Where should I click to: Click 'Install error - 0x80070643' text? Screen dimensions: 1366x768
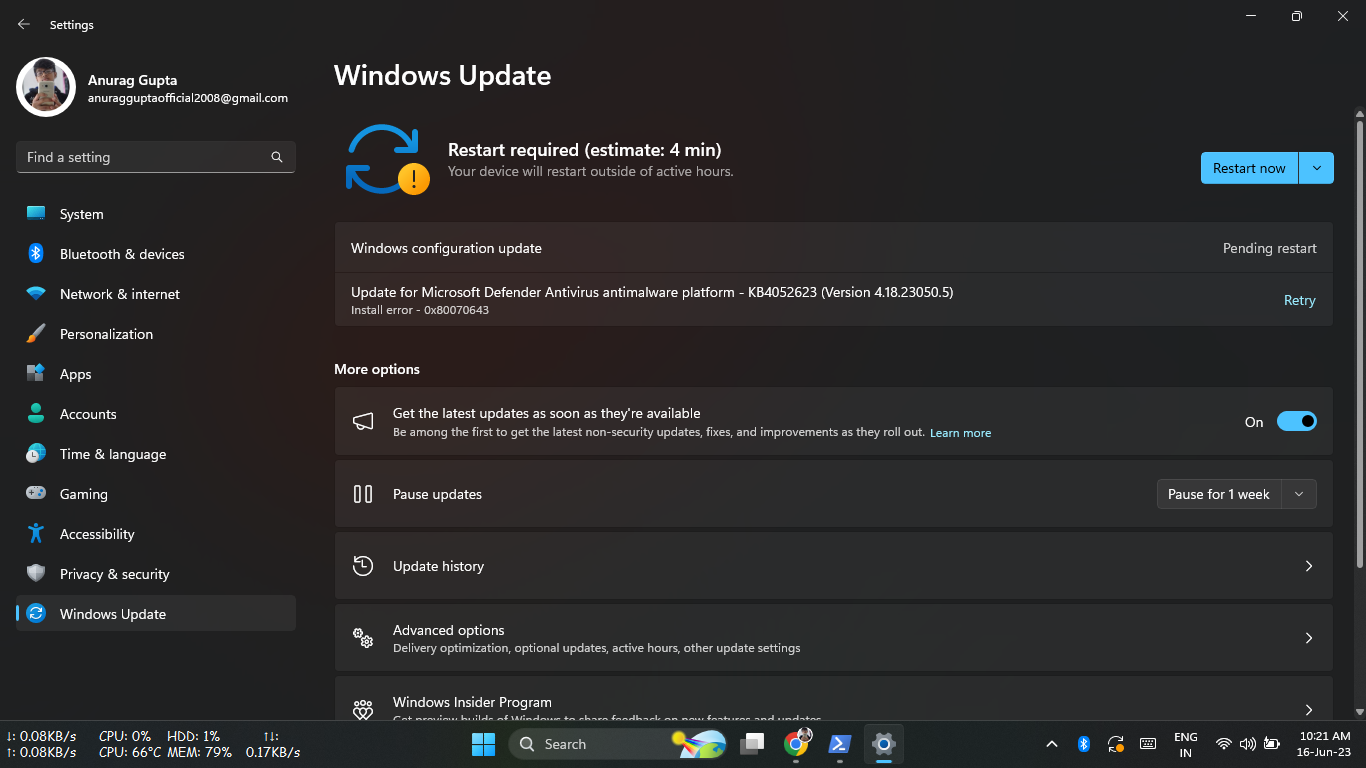[x=420, y=310]
